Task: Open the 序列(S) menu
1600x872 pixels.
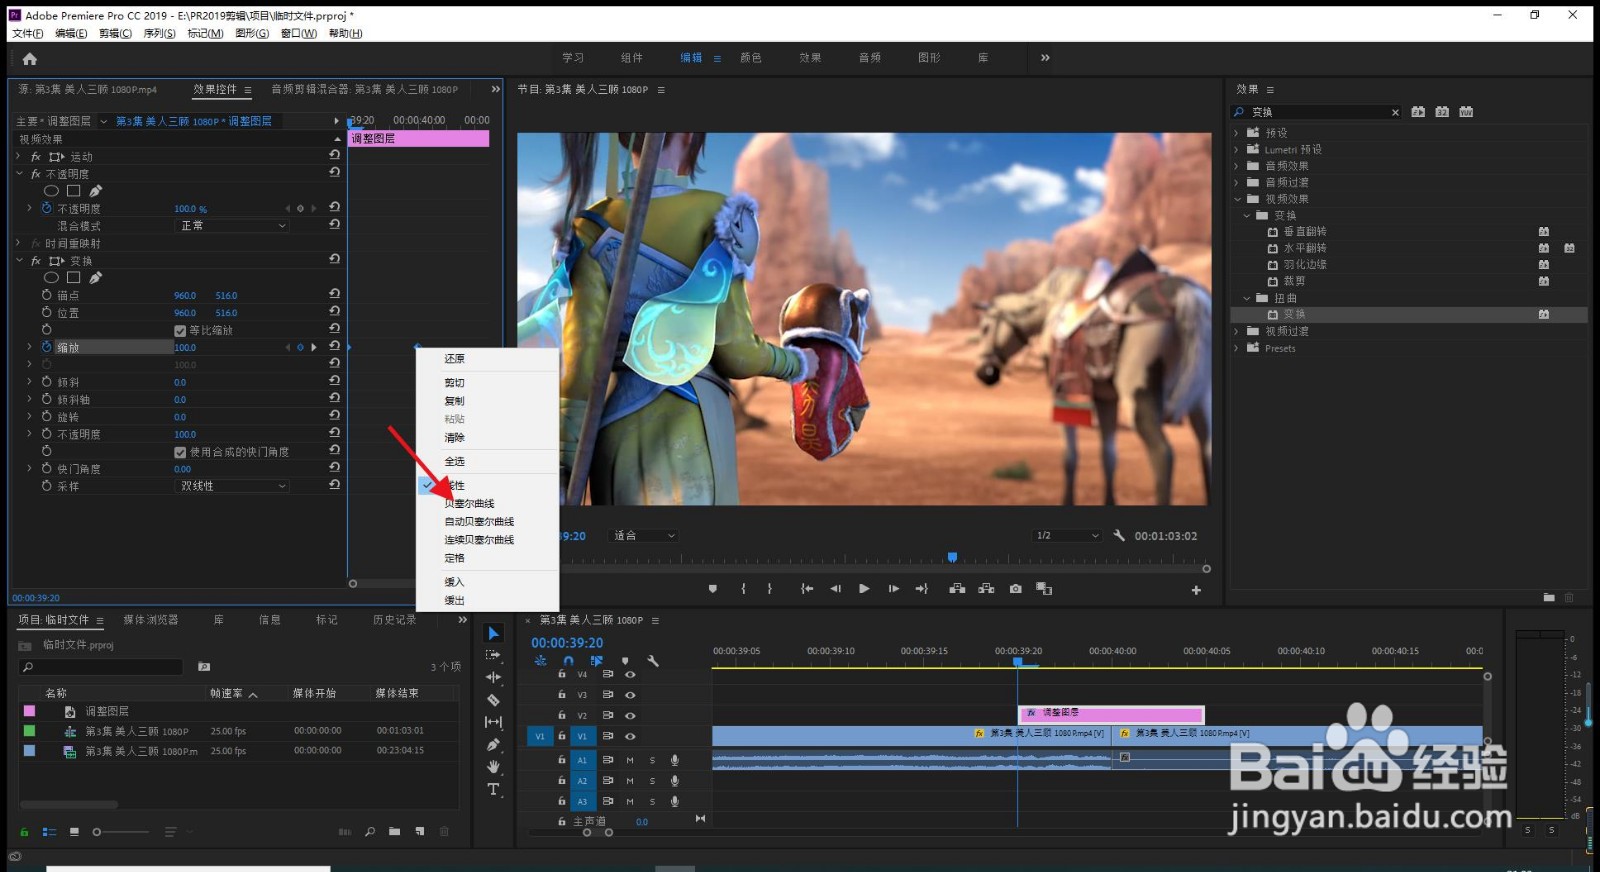Action: click(x=160, y=33)
